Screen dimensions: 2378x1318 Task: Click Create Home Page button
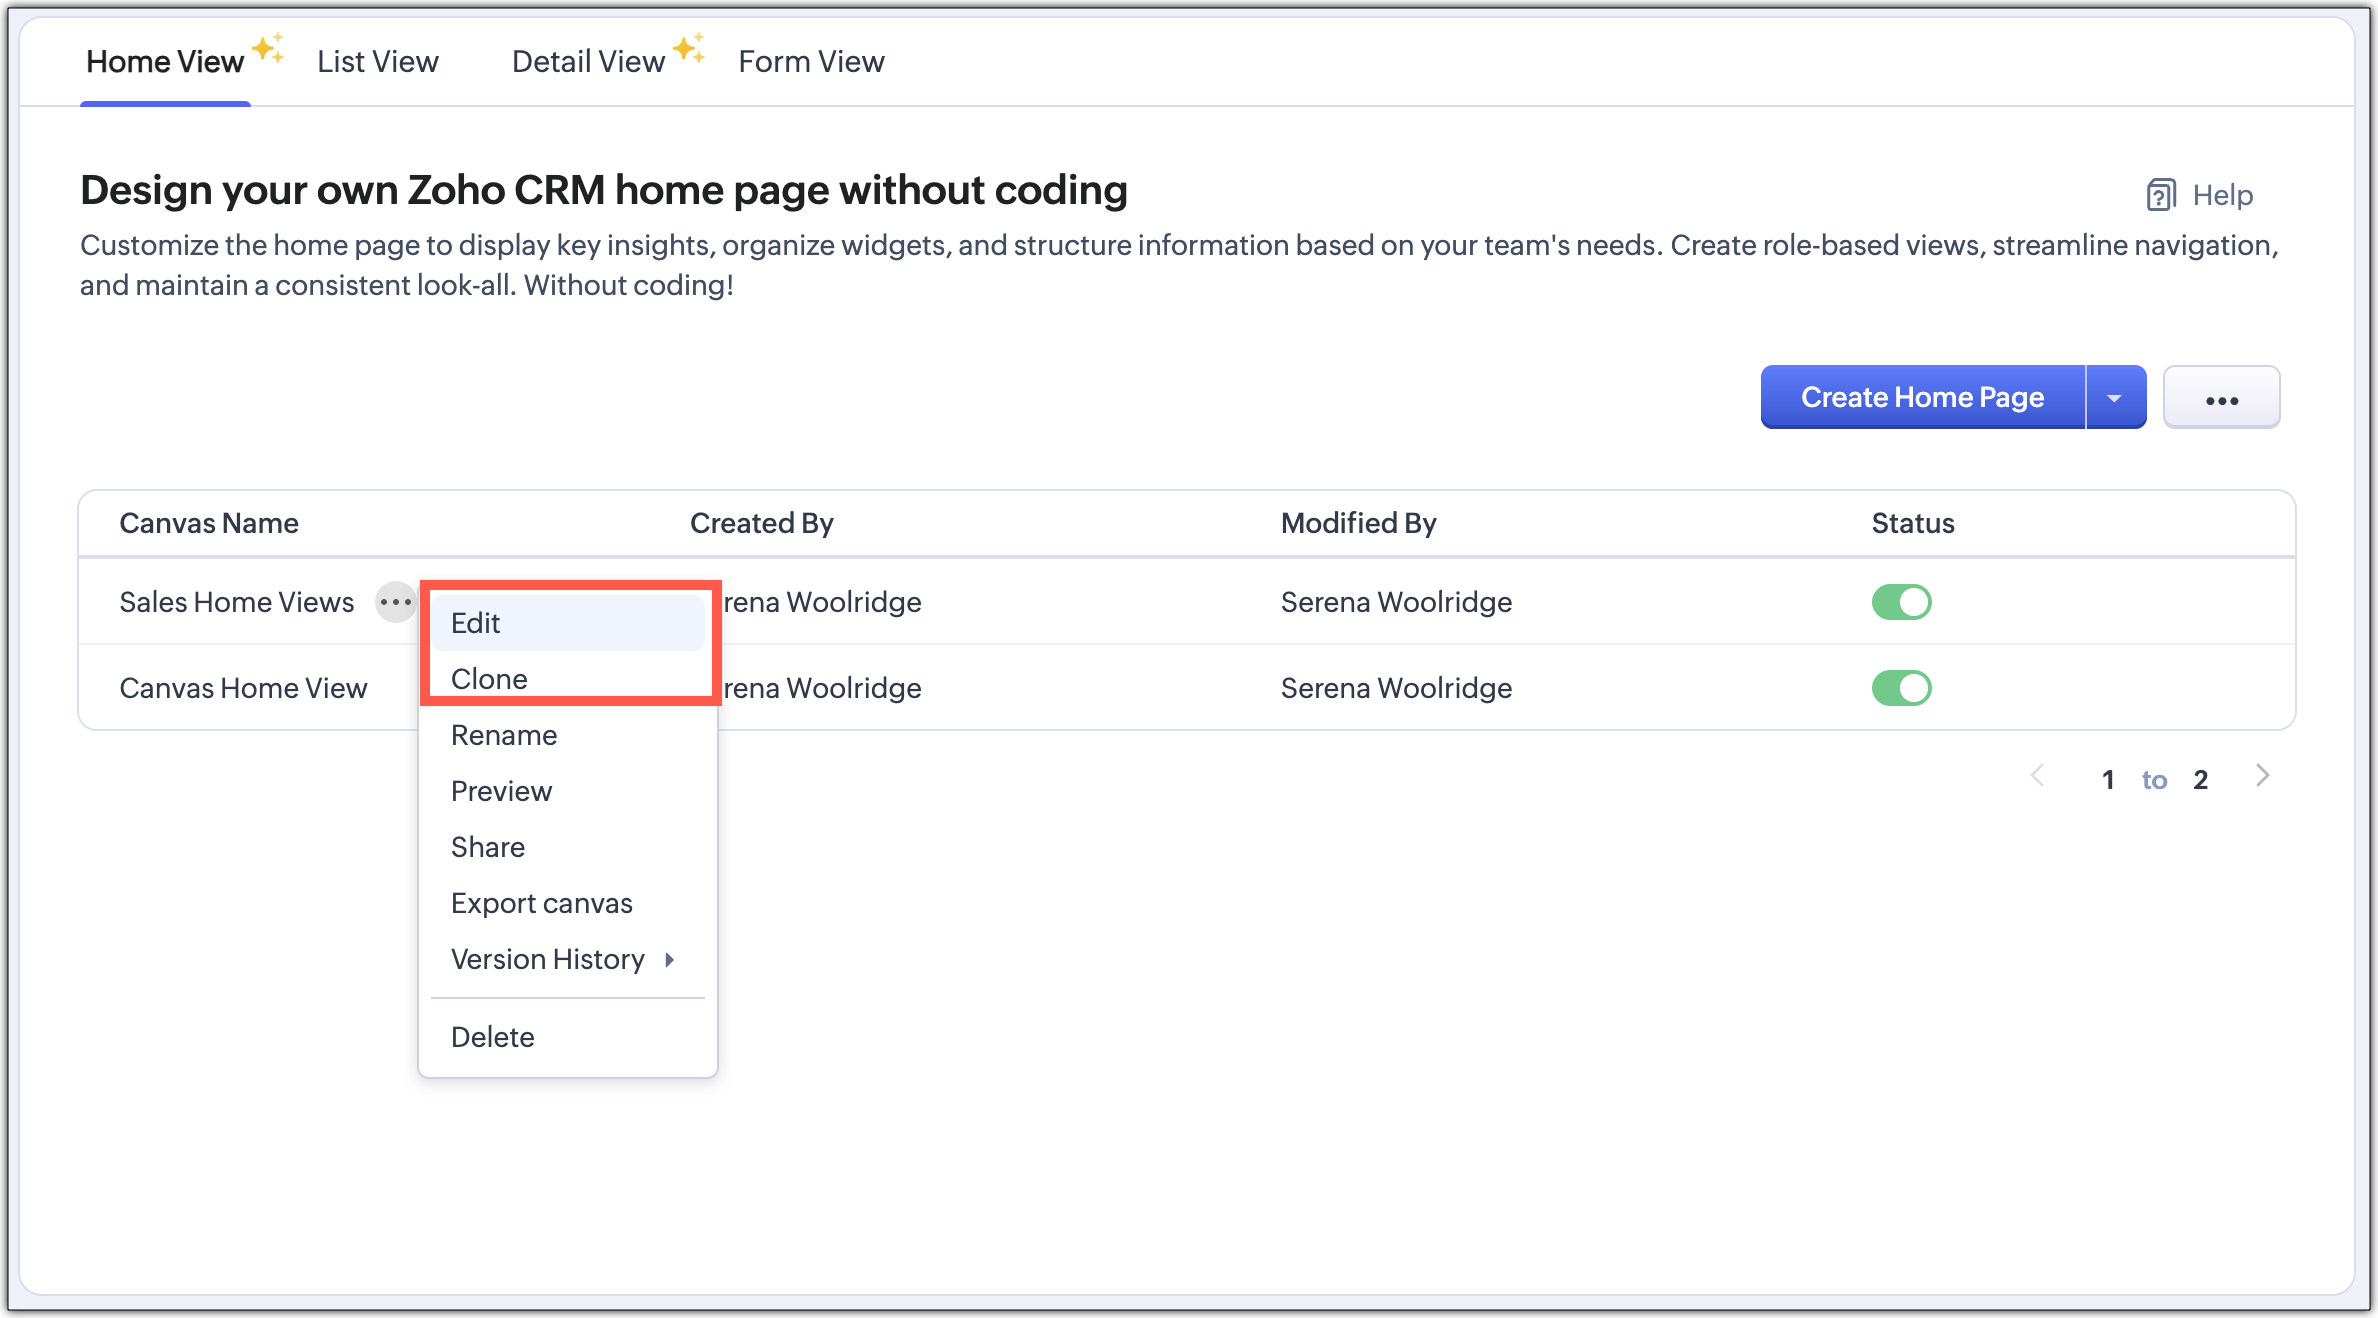point(1921,398)
